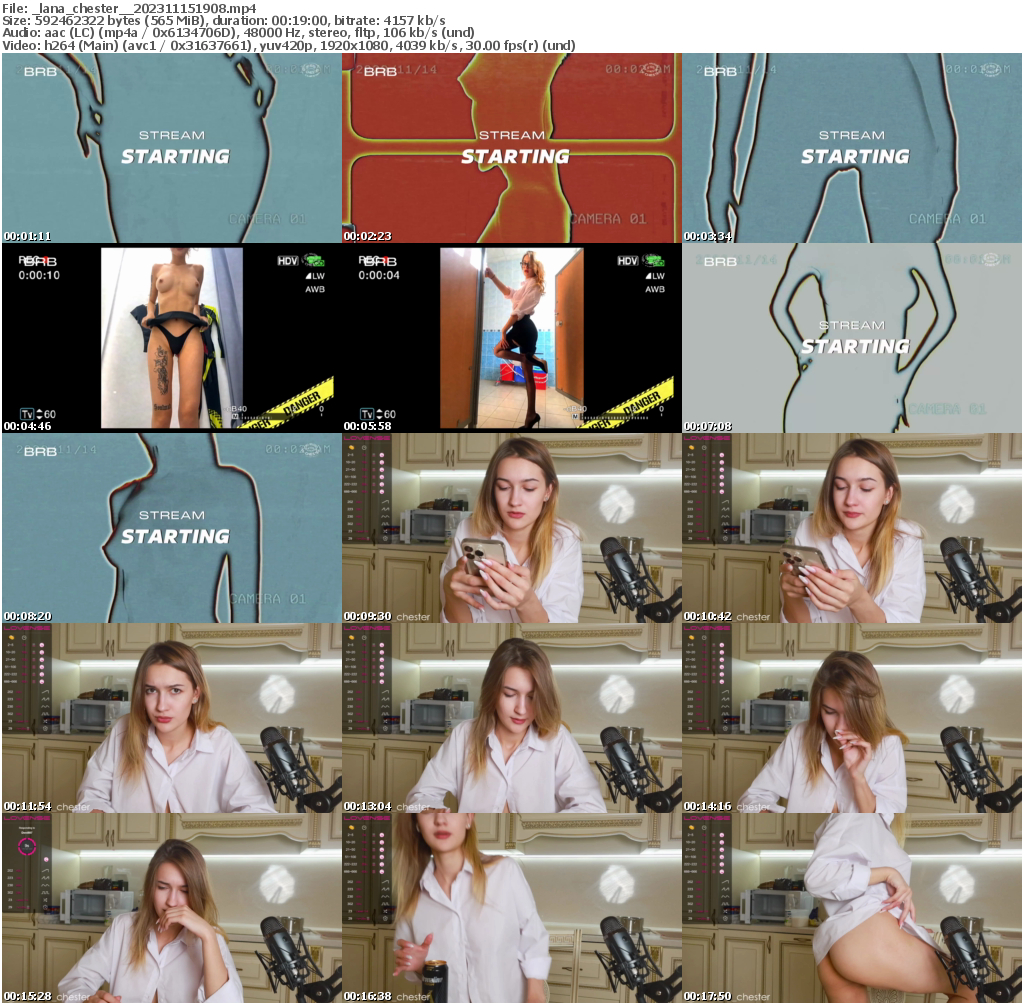Toggle the AWB white balance indicator
The height and width of the screenshot is (1003, 1024).
coord(654,290)
